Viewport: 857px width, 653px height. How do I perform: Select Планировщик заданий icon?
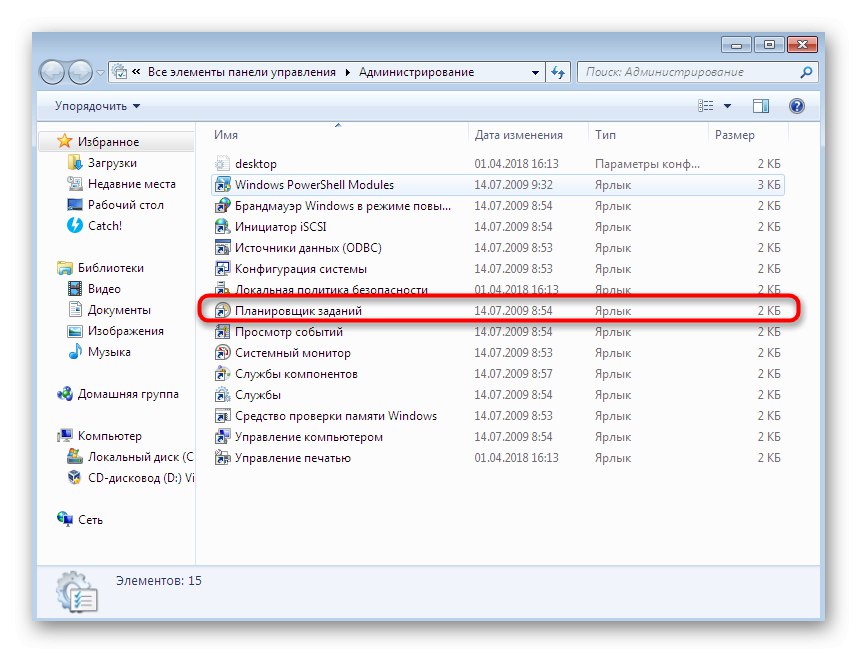pos(222,310)
